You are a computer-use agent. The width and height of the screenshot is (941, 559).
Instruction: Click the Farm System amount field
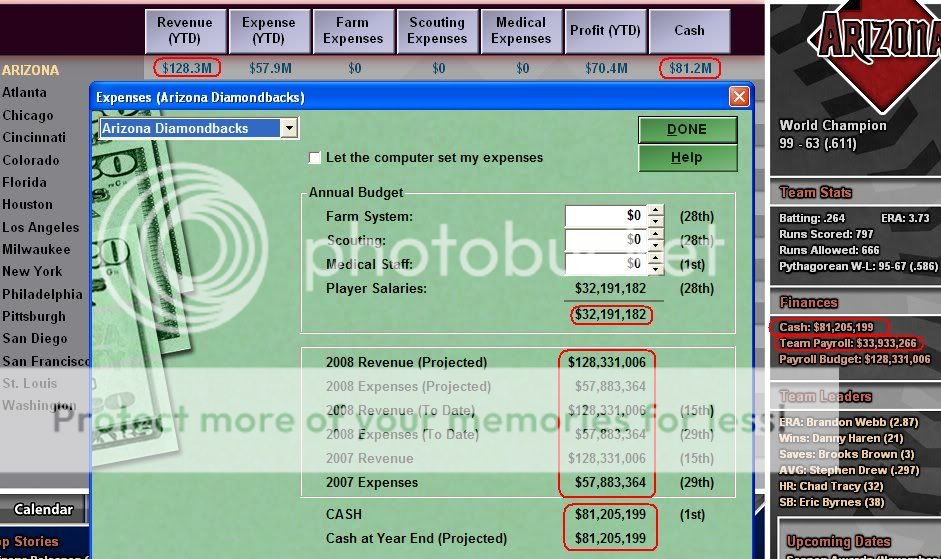(x=605, y=216)
